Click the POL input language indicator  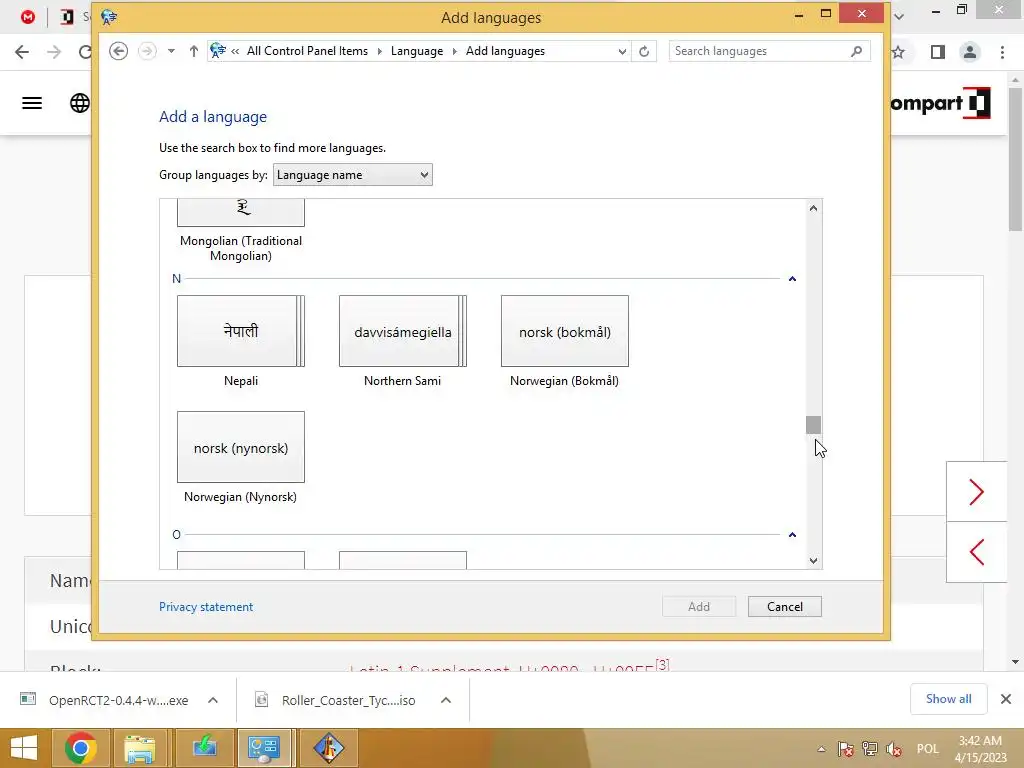coord(927,749)
